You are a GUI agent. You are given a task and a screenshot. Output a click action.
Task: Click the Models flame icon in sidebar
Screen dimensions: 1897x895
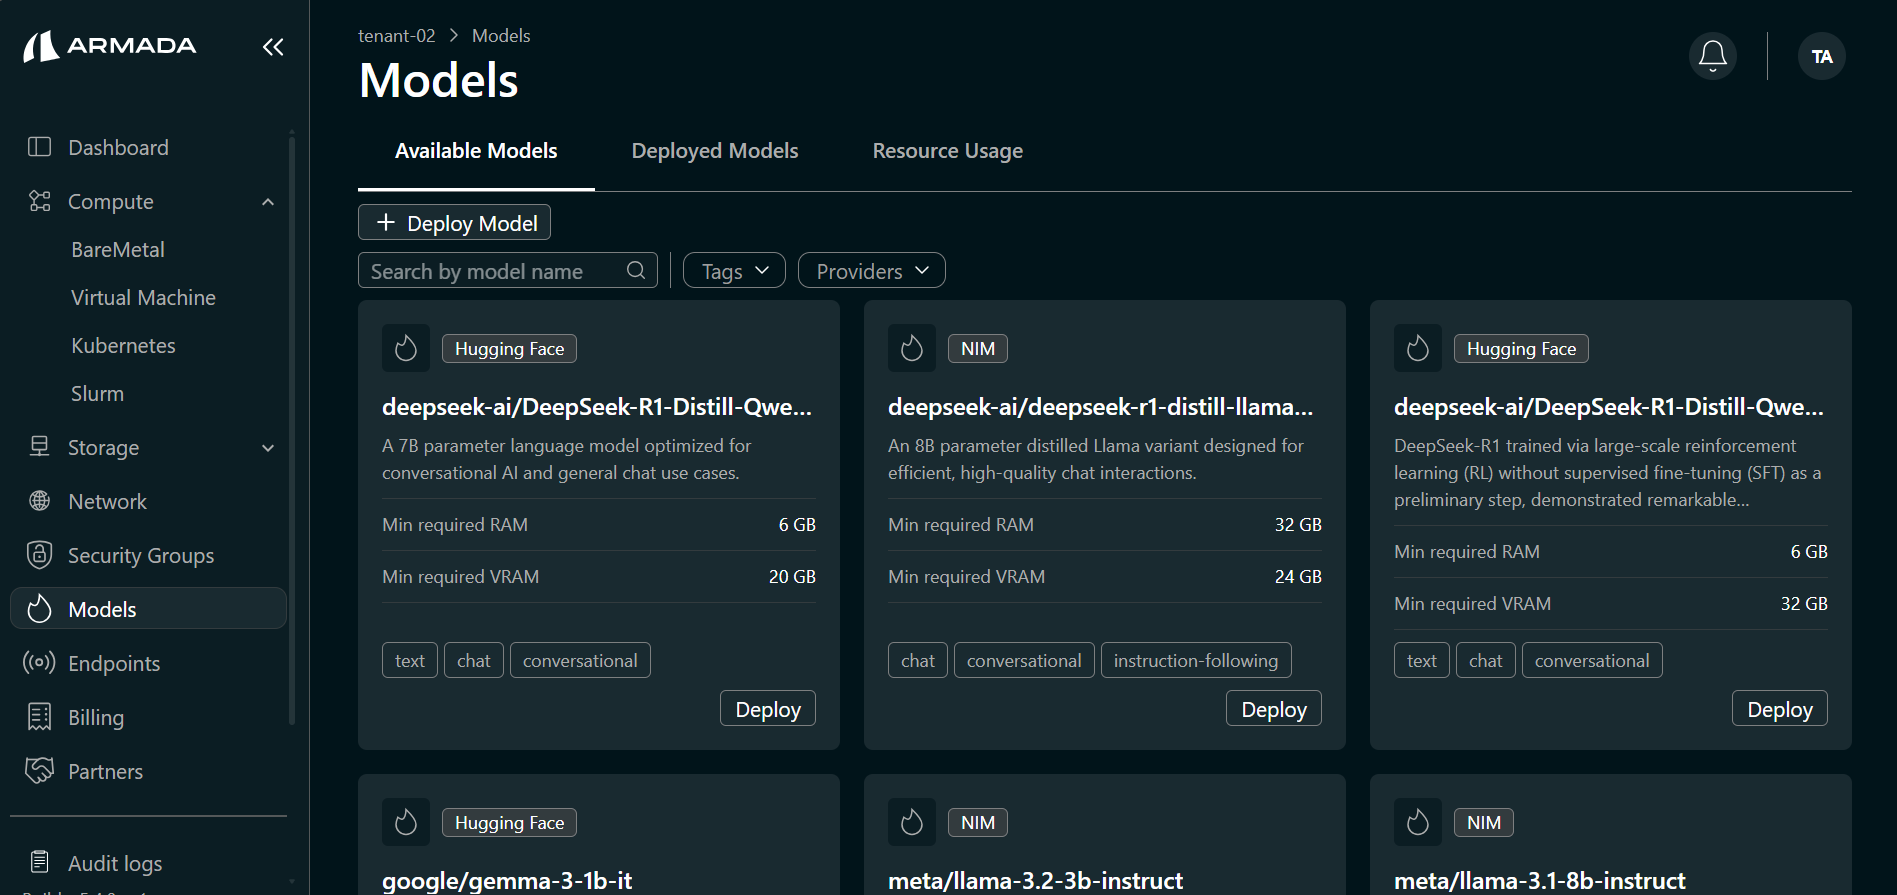pyautogui.click(x=39, y=609)
